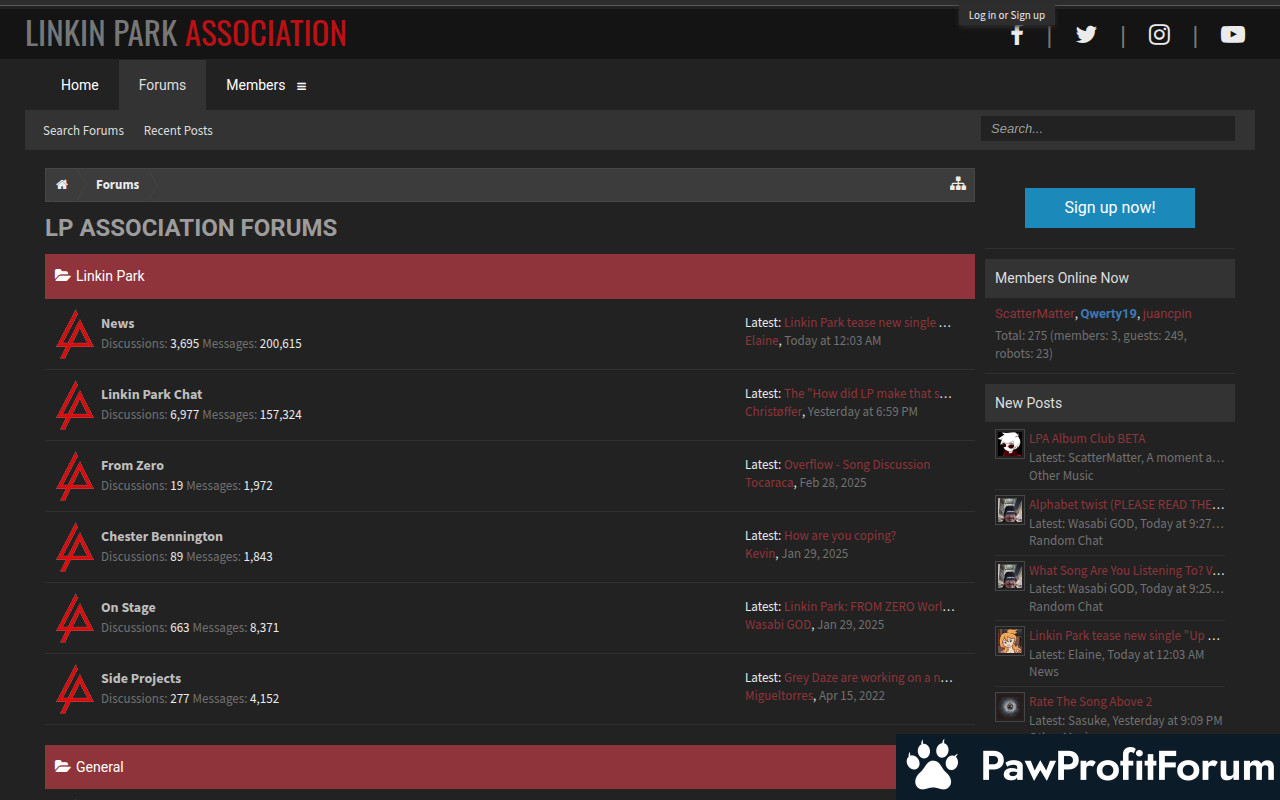Click the folder icon beside Linkin Park category
This screenshot has width=1280, height=800.
coord(62,276)
